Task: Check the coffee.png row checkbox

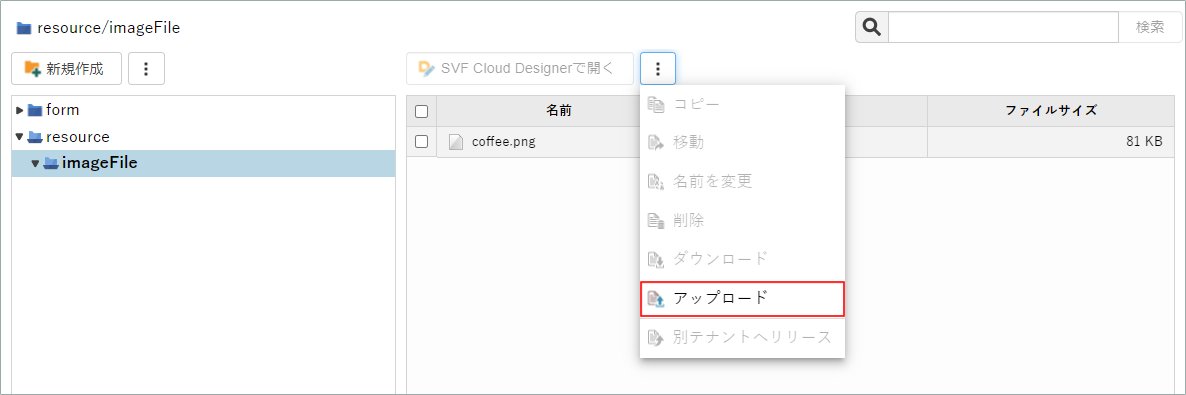Action: pos(422,142)
